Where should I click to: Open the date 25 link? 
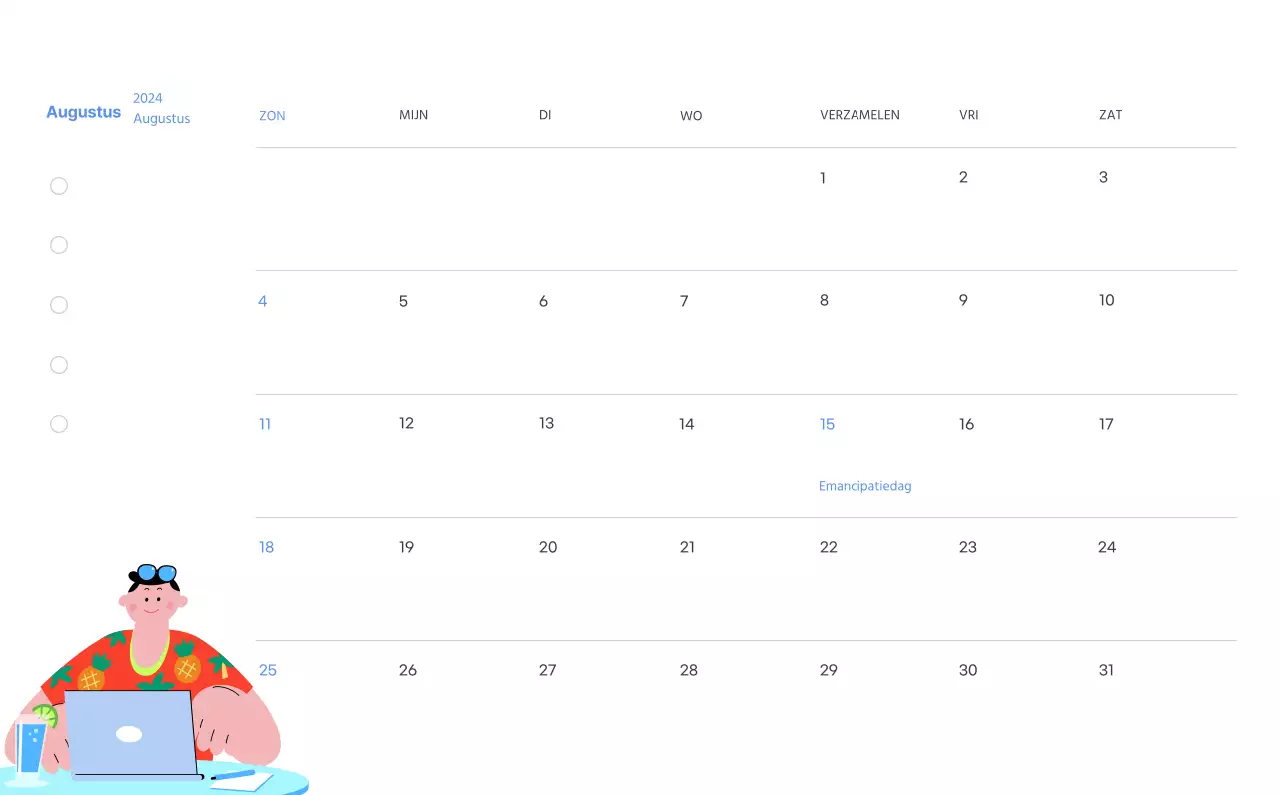[267, 670]
